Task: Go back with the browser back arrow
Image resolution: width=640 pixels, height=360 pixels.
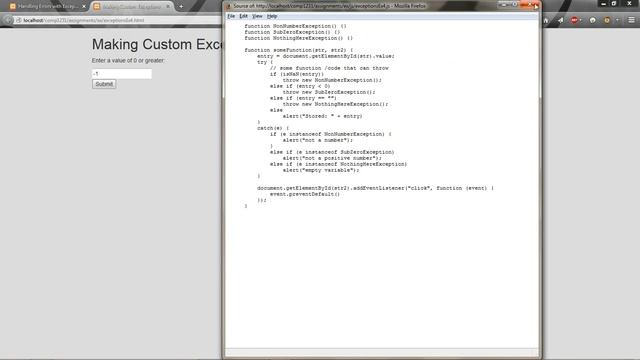Action: click(7, 20)
